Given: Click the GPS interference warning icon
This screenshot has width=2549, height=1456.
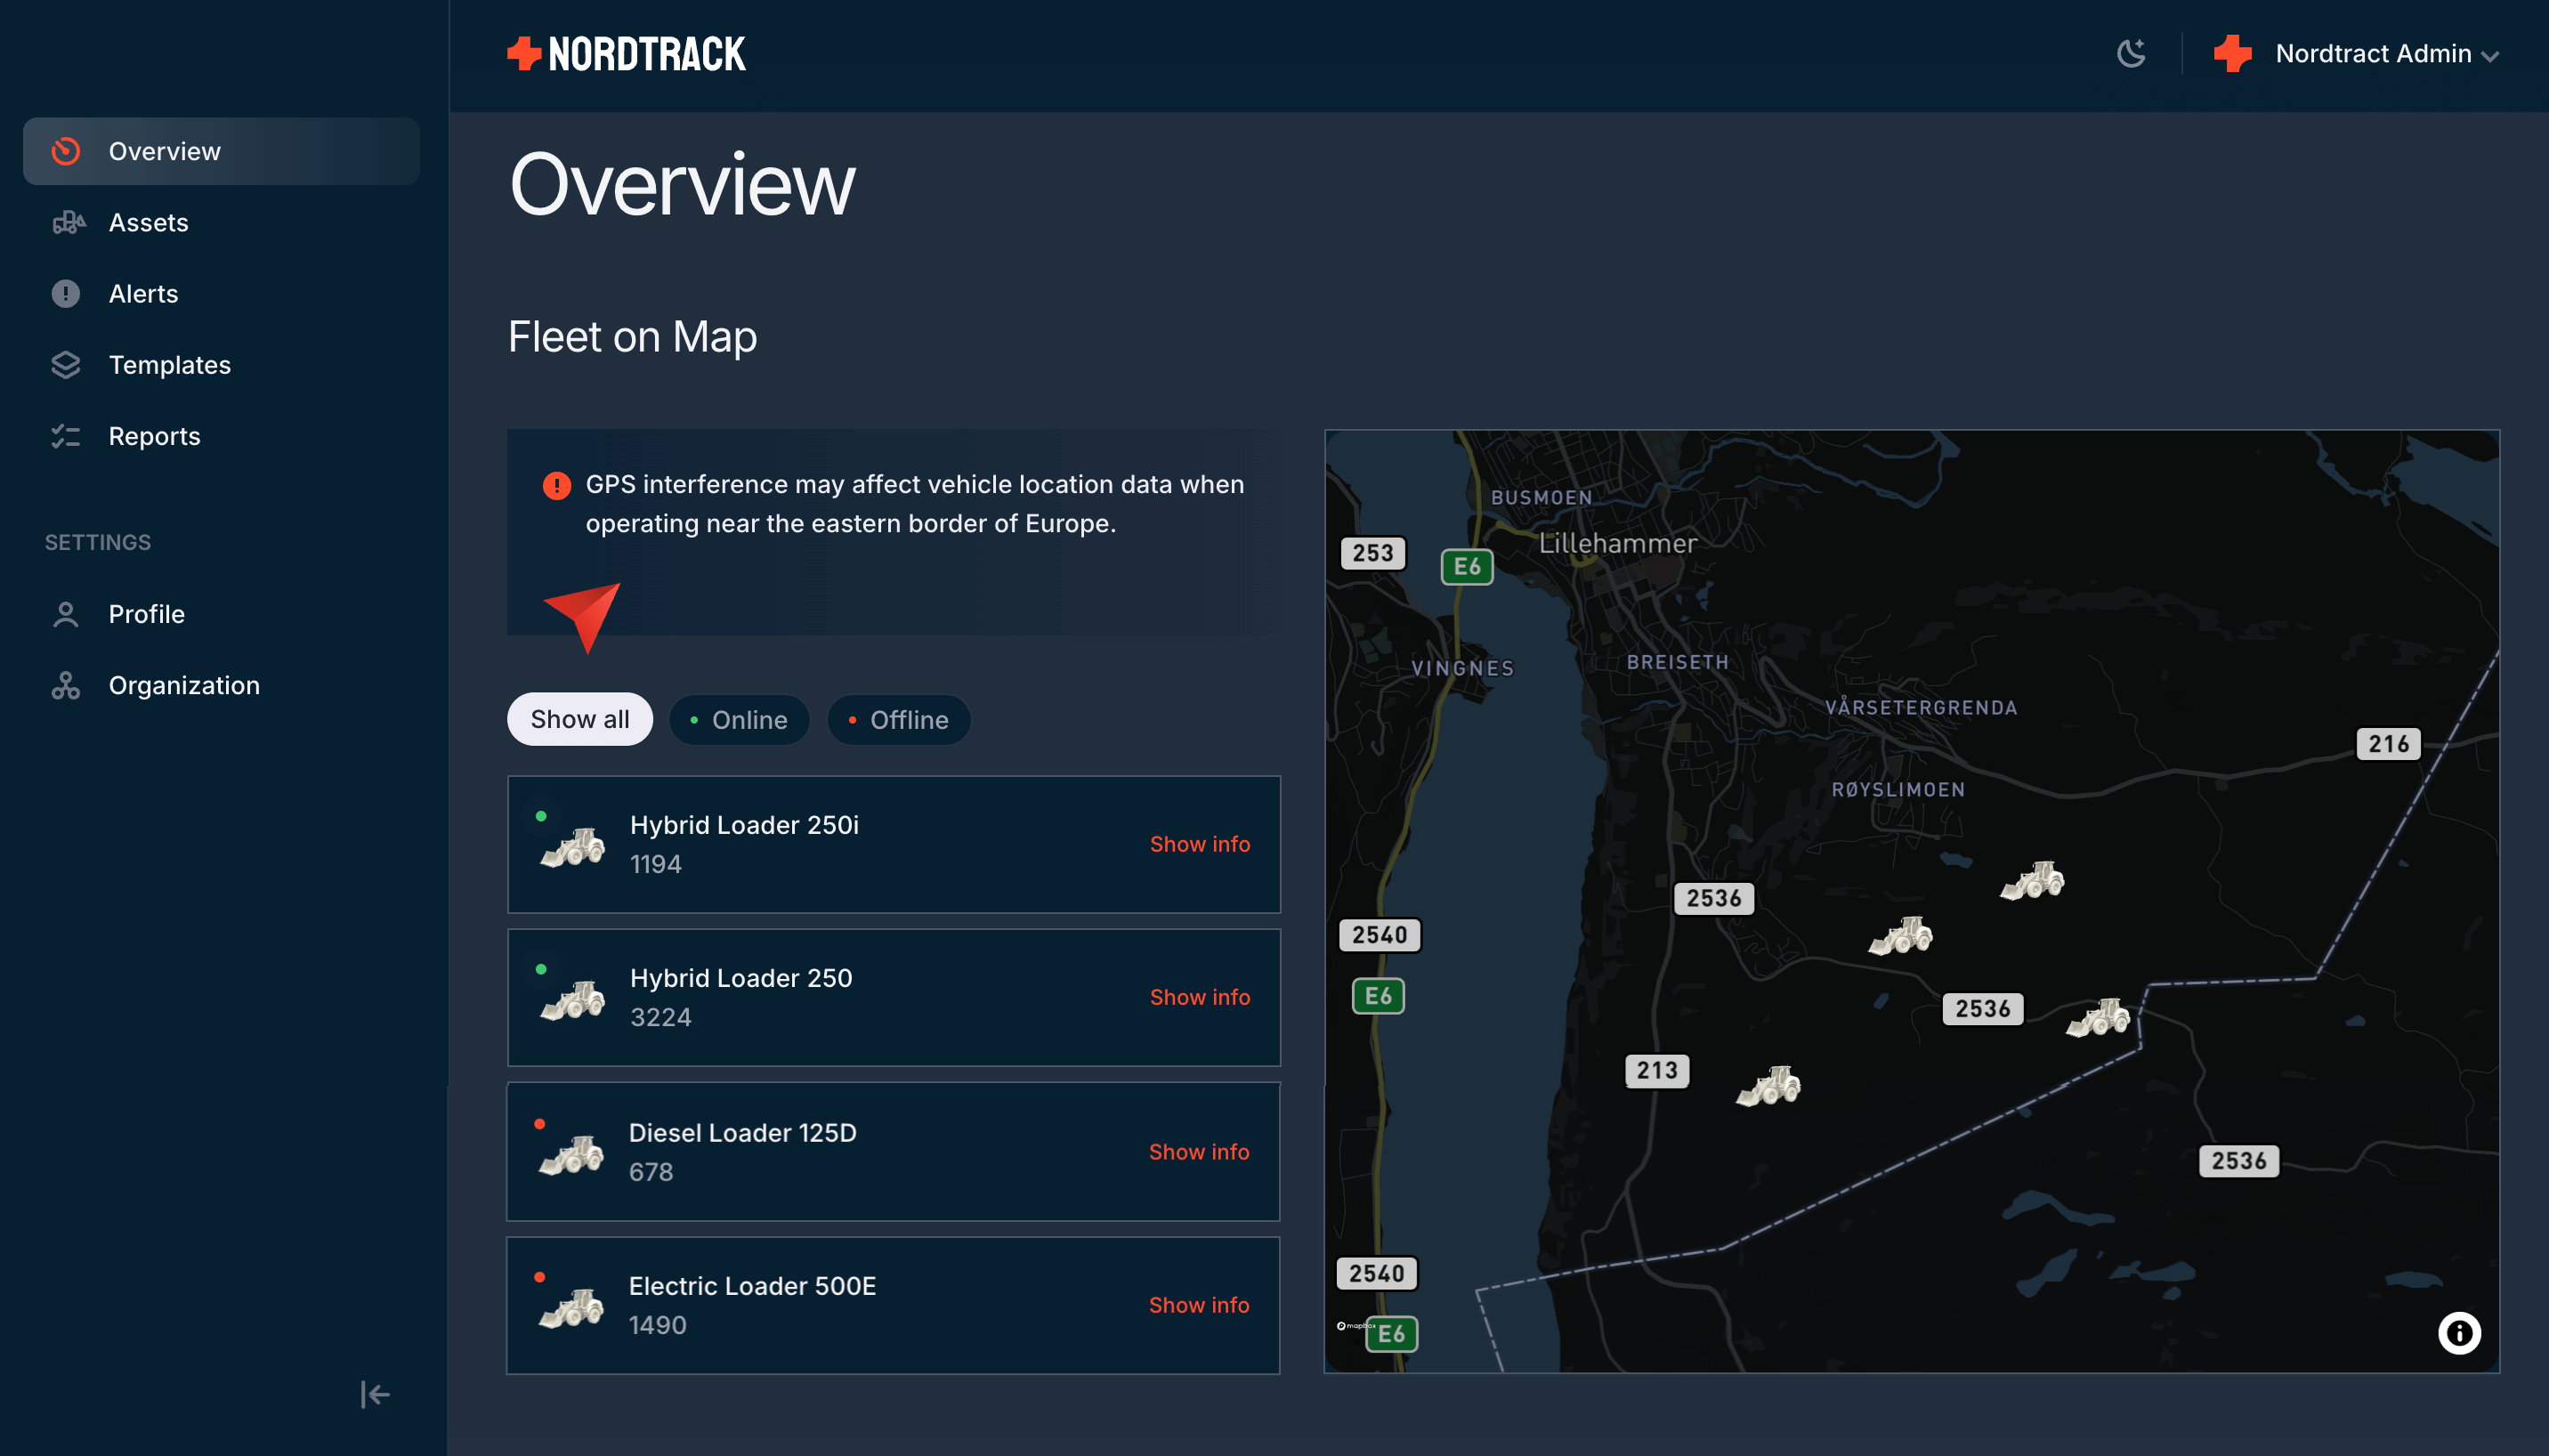Looking at the screenshot, I should pos(557,486).
